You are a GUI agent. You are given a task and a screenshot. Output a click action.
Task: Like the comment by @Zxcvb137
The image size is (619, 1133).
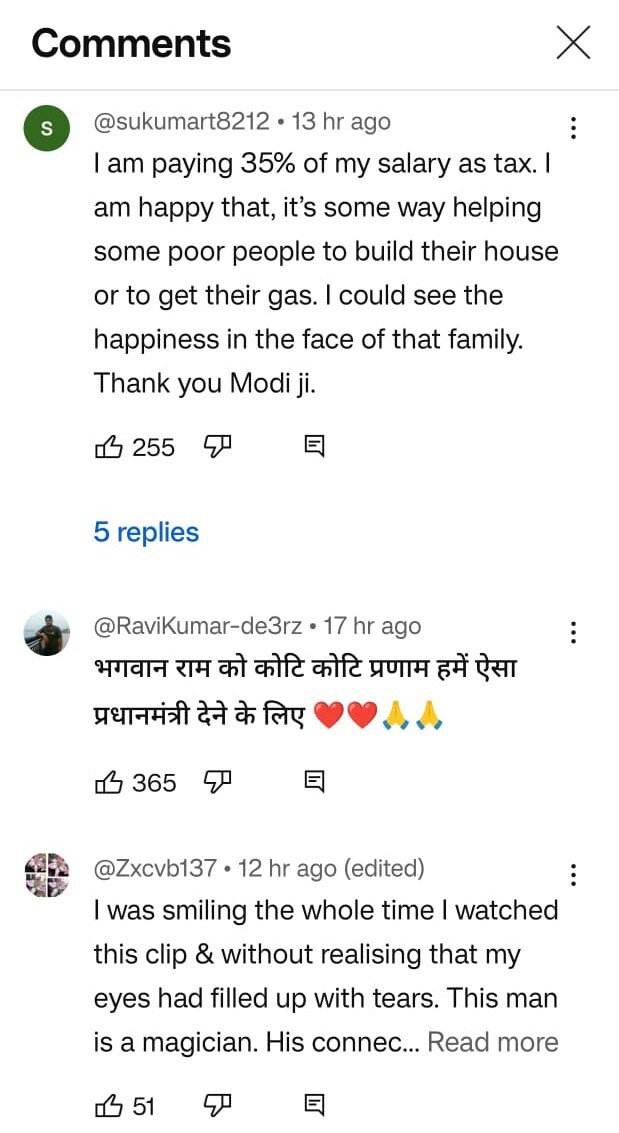tap(107, 1105)
